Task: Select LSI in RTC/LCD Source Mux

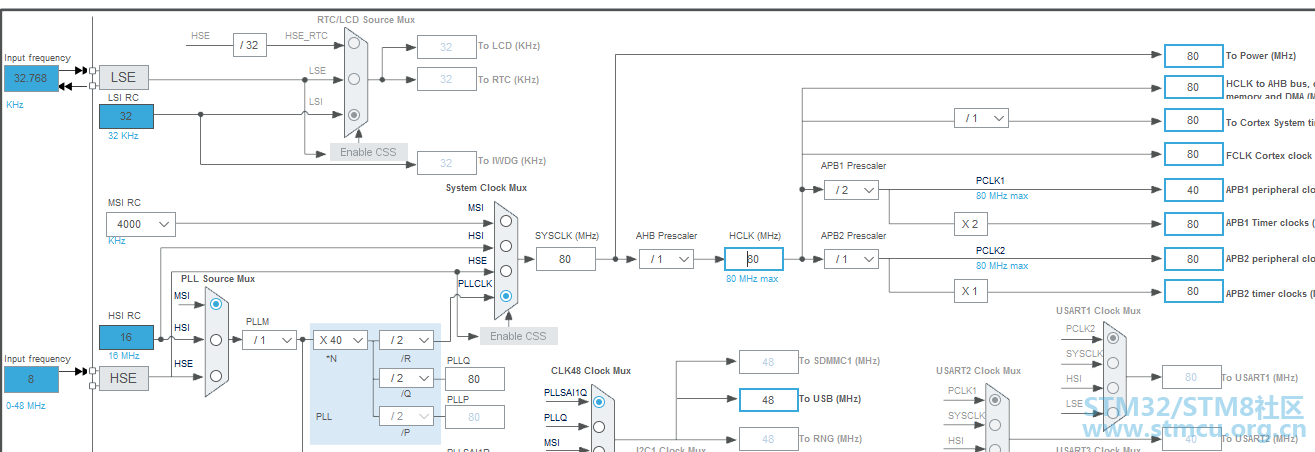Action: point(354,115)
